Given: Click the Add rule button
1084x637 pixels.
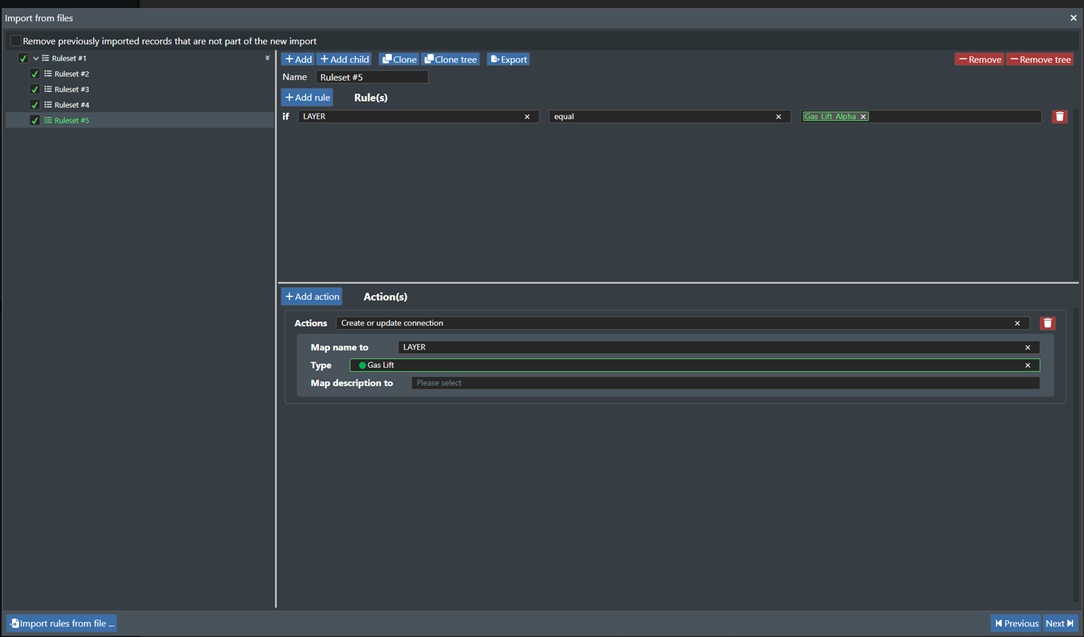Looking at the screenshot, I should (x=307, y=98).
